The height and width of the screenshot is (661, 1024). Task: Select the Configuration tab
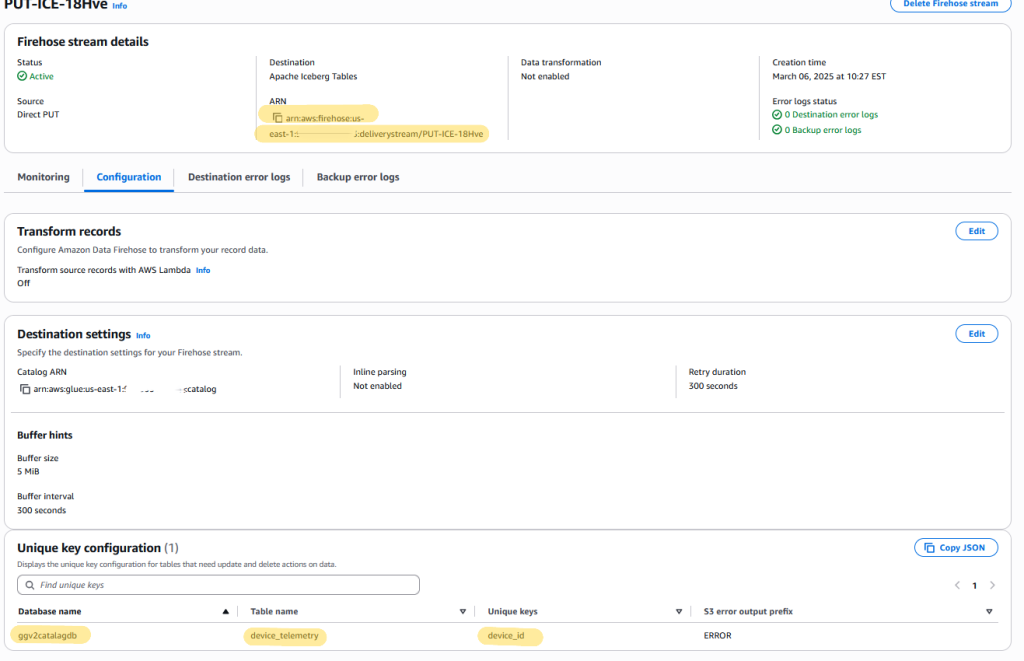(x=127, y=177)
